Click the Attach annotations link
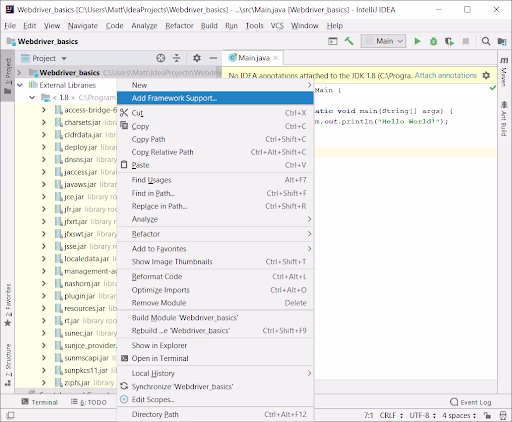The height and width of the screenshot is (422, 512). 446,75
